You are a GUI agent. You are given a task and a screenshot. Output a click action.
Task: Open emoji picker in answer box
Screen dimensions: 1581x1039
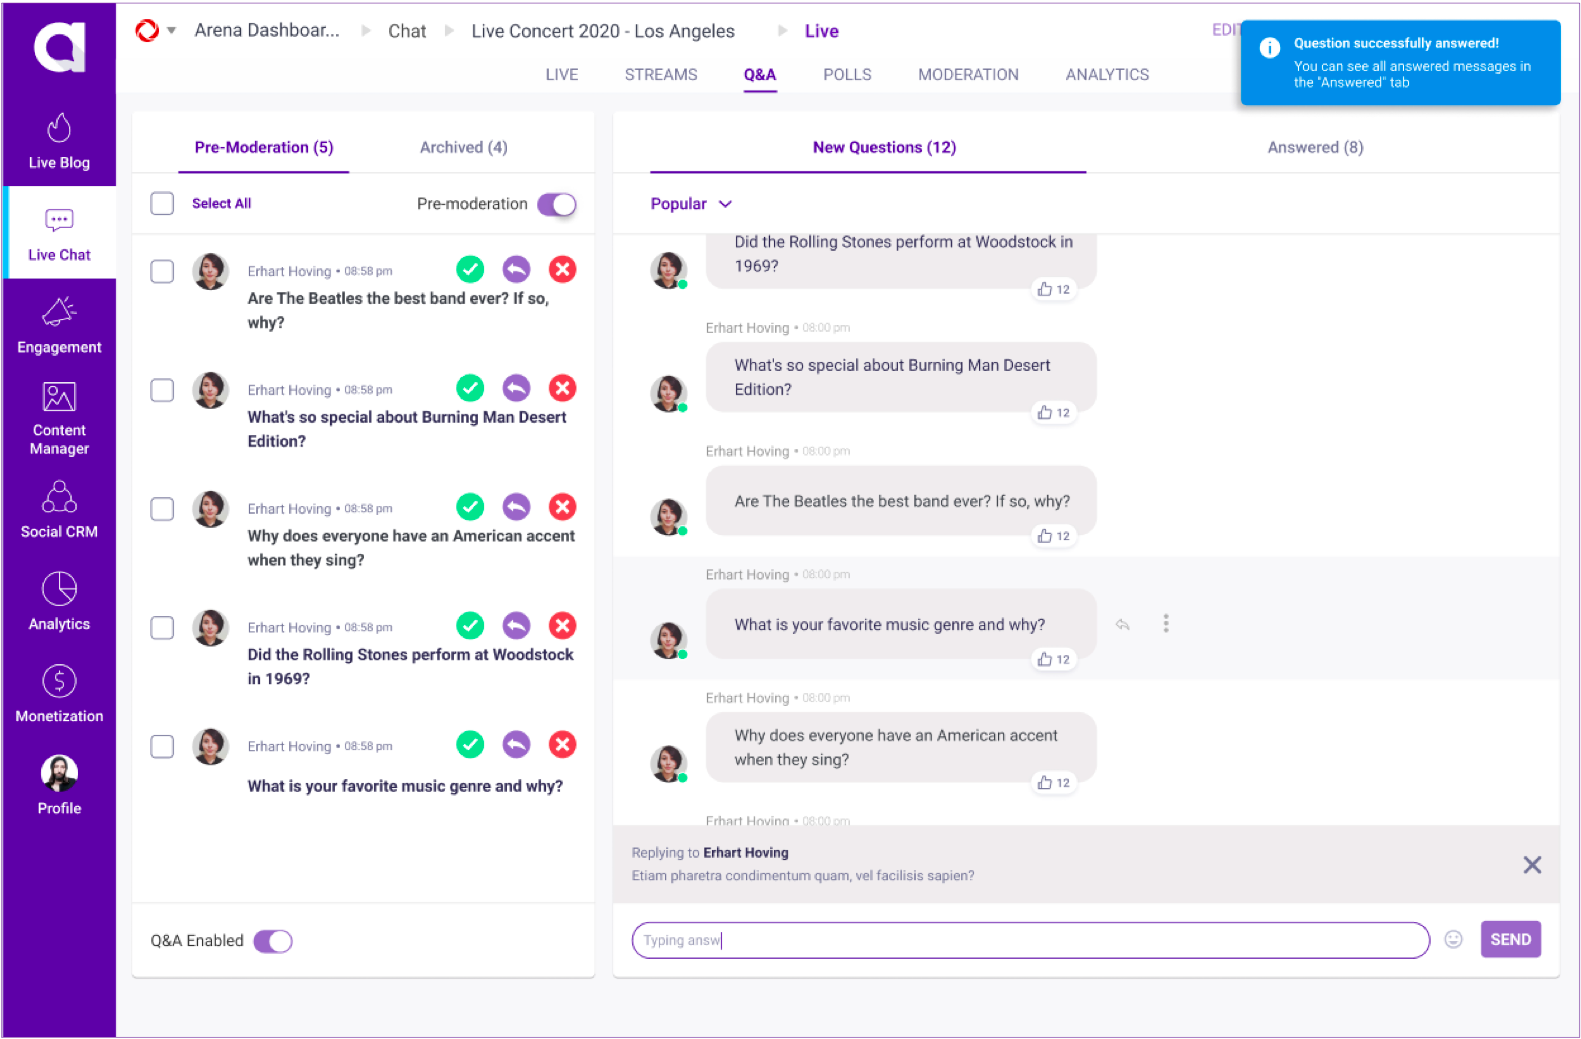(1453, 939)
